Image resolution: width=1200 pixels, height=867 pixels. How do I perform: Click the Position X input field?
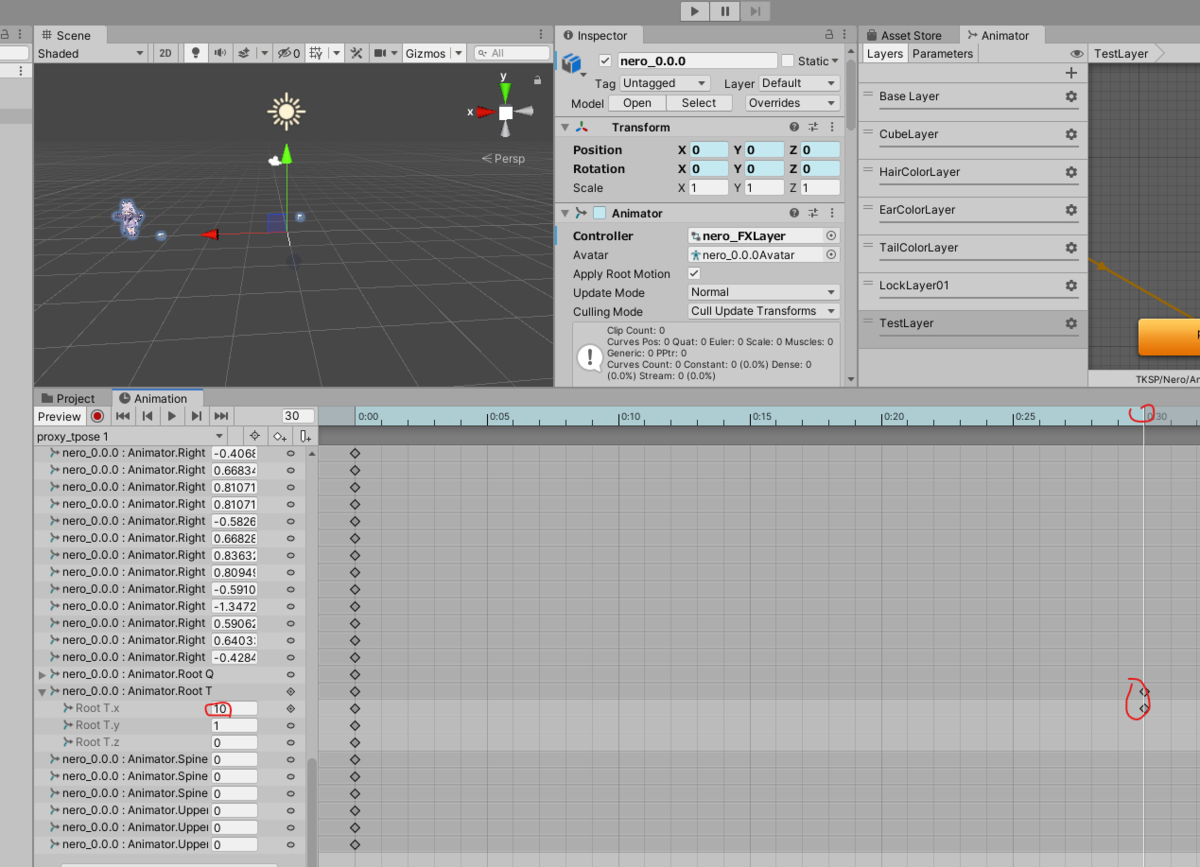pos(708,150)
